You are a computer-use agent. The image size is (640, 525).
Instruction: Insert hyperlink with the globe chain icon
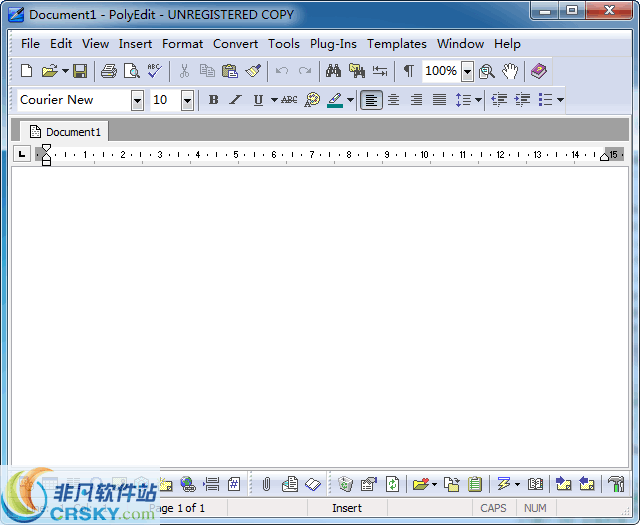(188, 485)
